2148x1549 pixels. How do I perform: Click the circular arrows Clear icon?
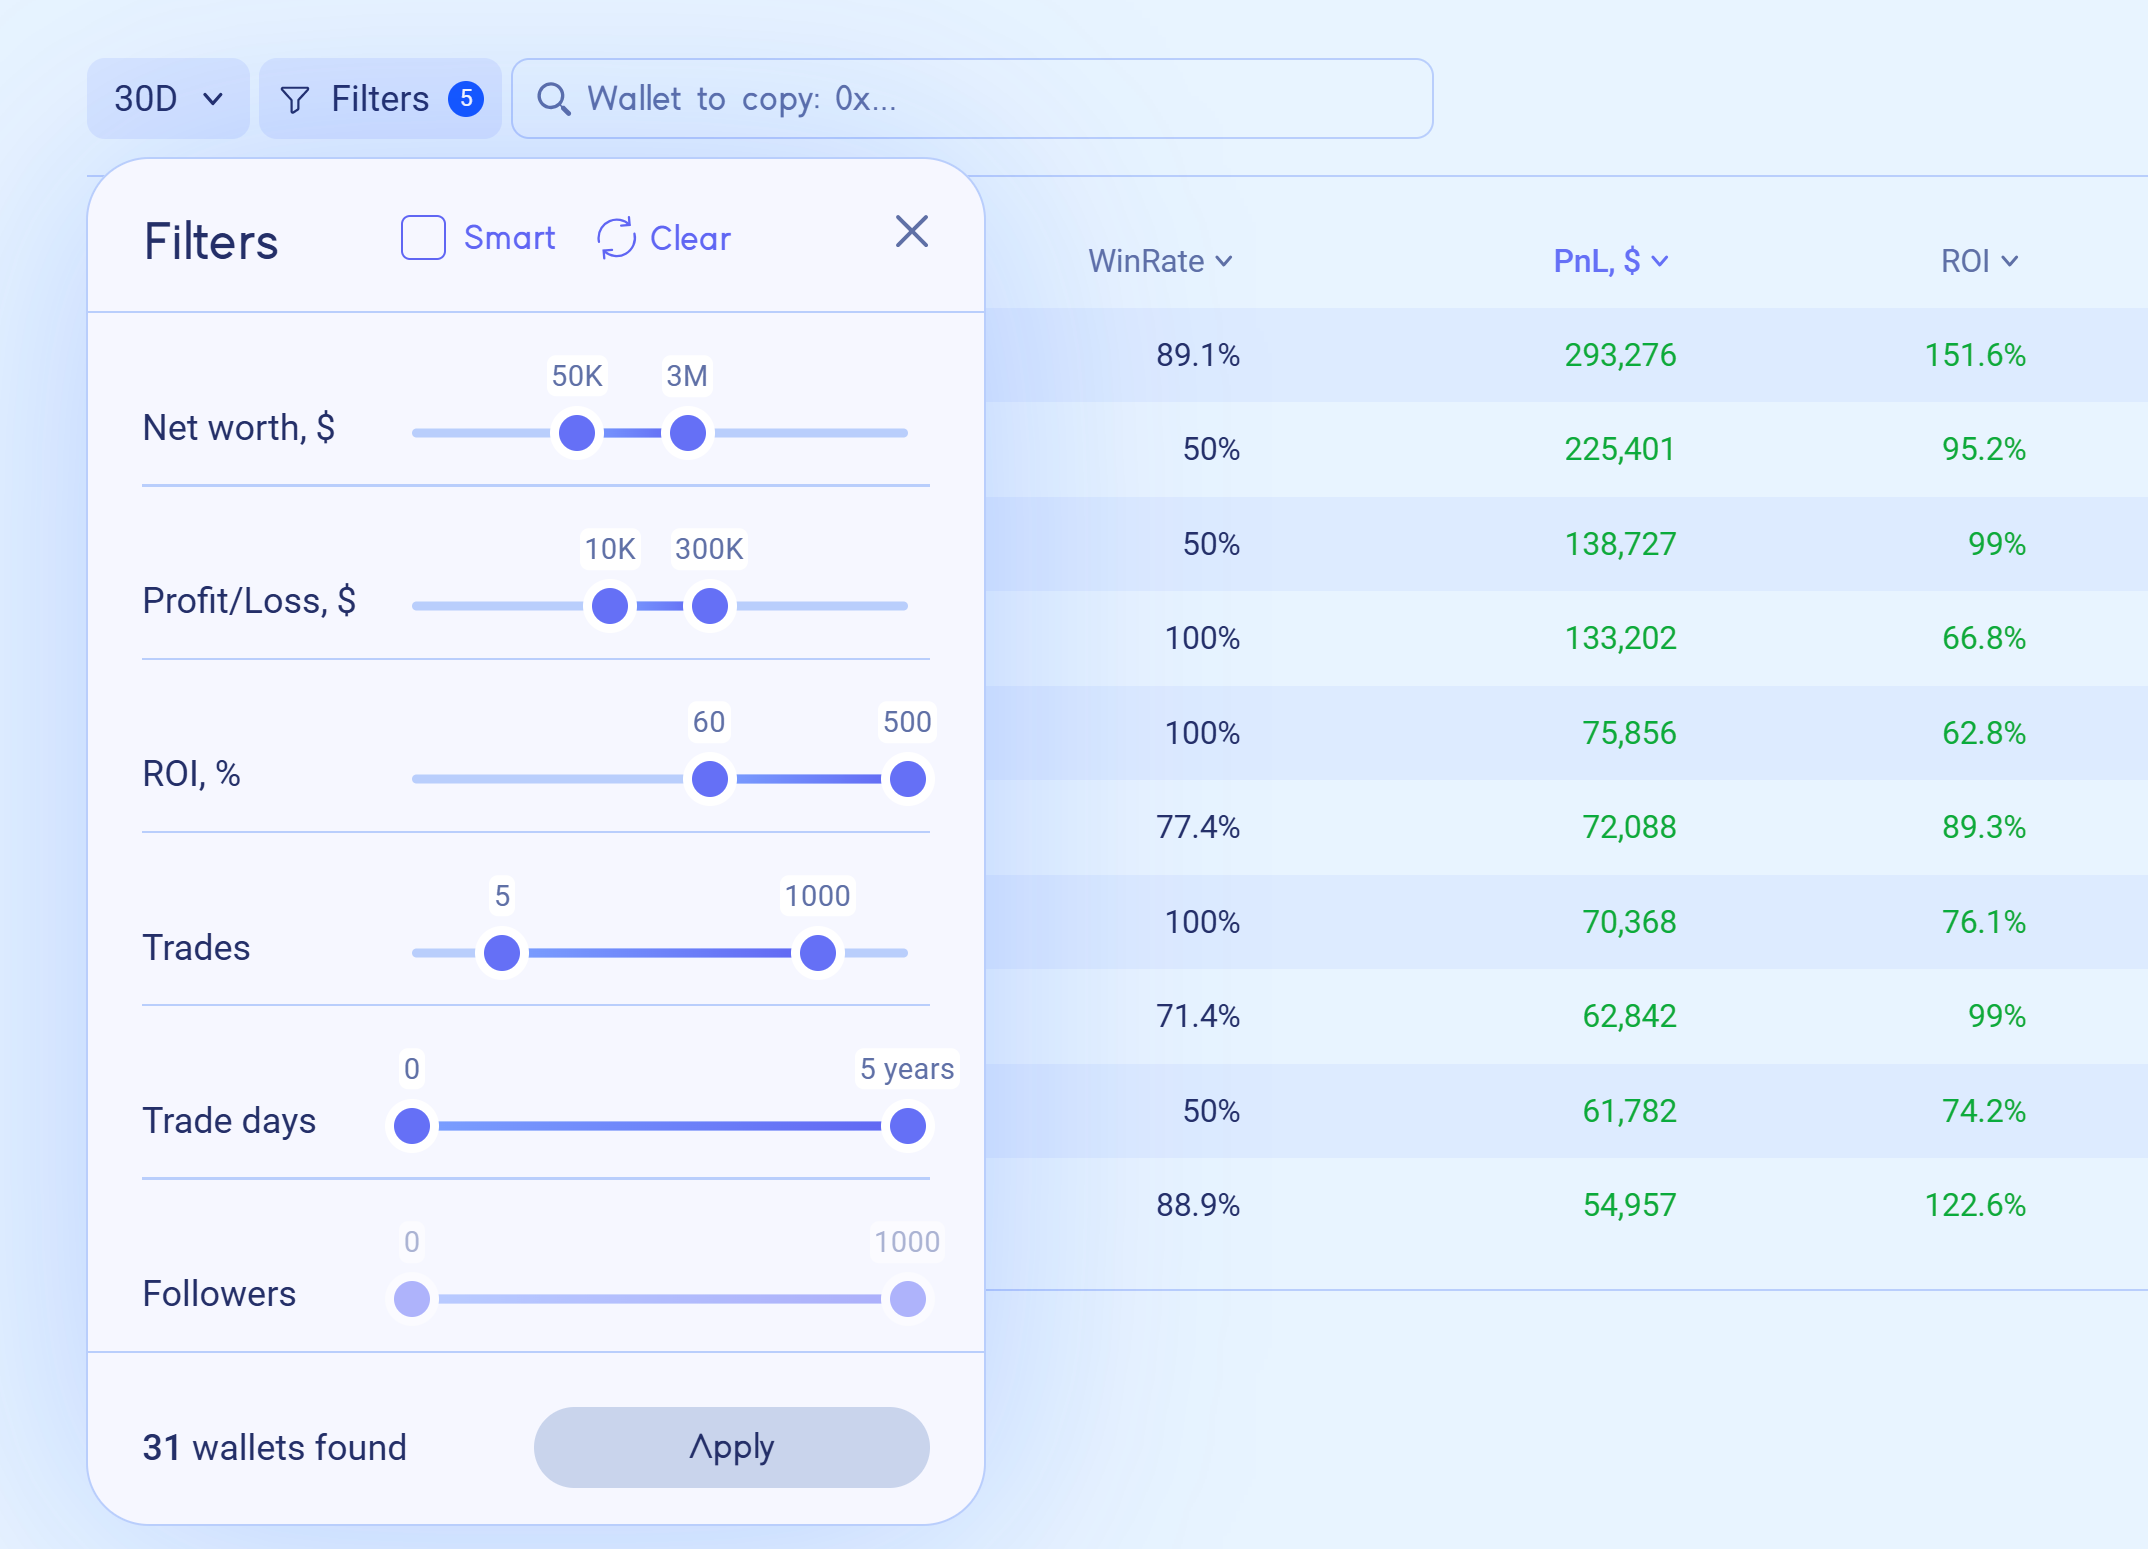616,238
